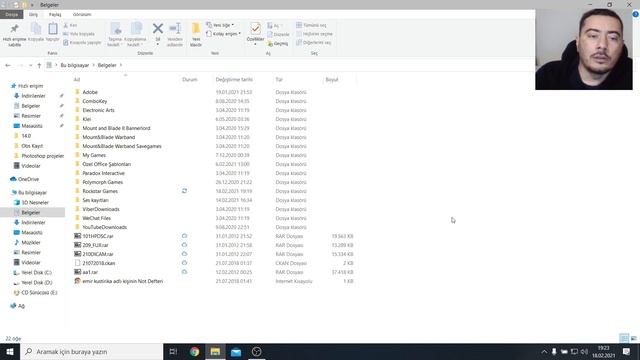Sort by the Ad column header
640x360 pixels.
[x=77, y=80]
